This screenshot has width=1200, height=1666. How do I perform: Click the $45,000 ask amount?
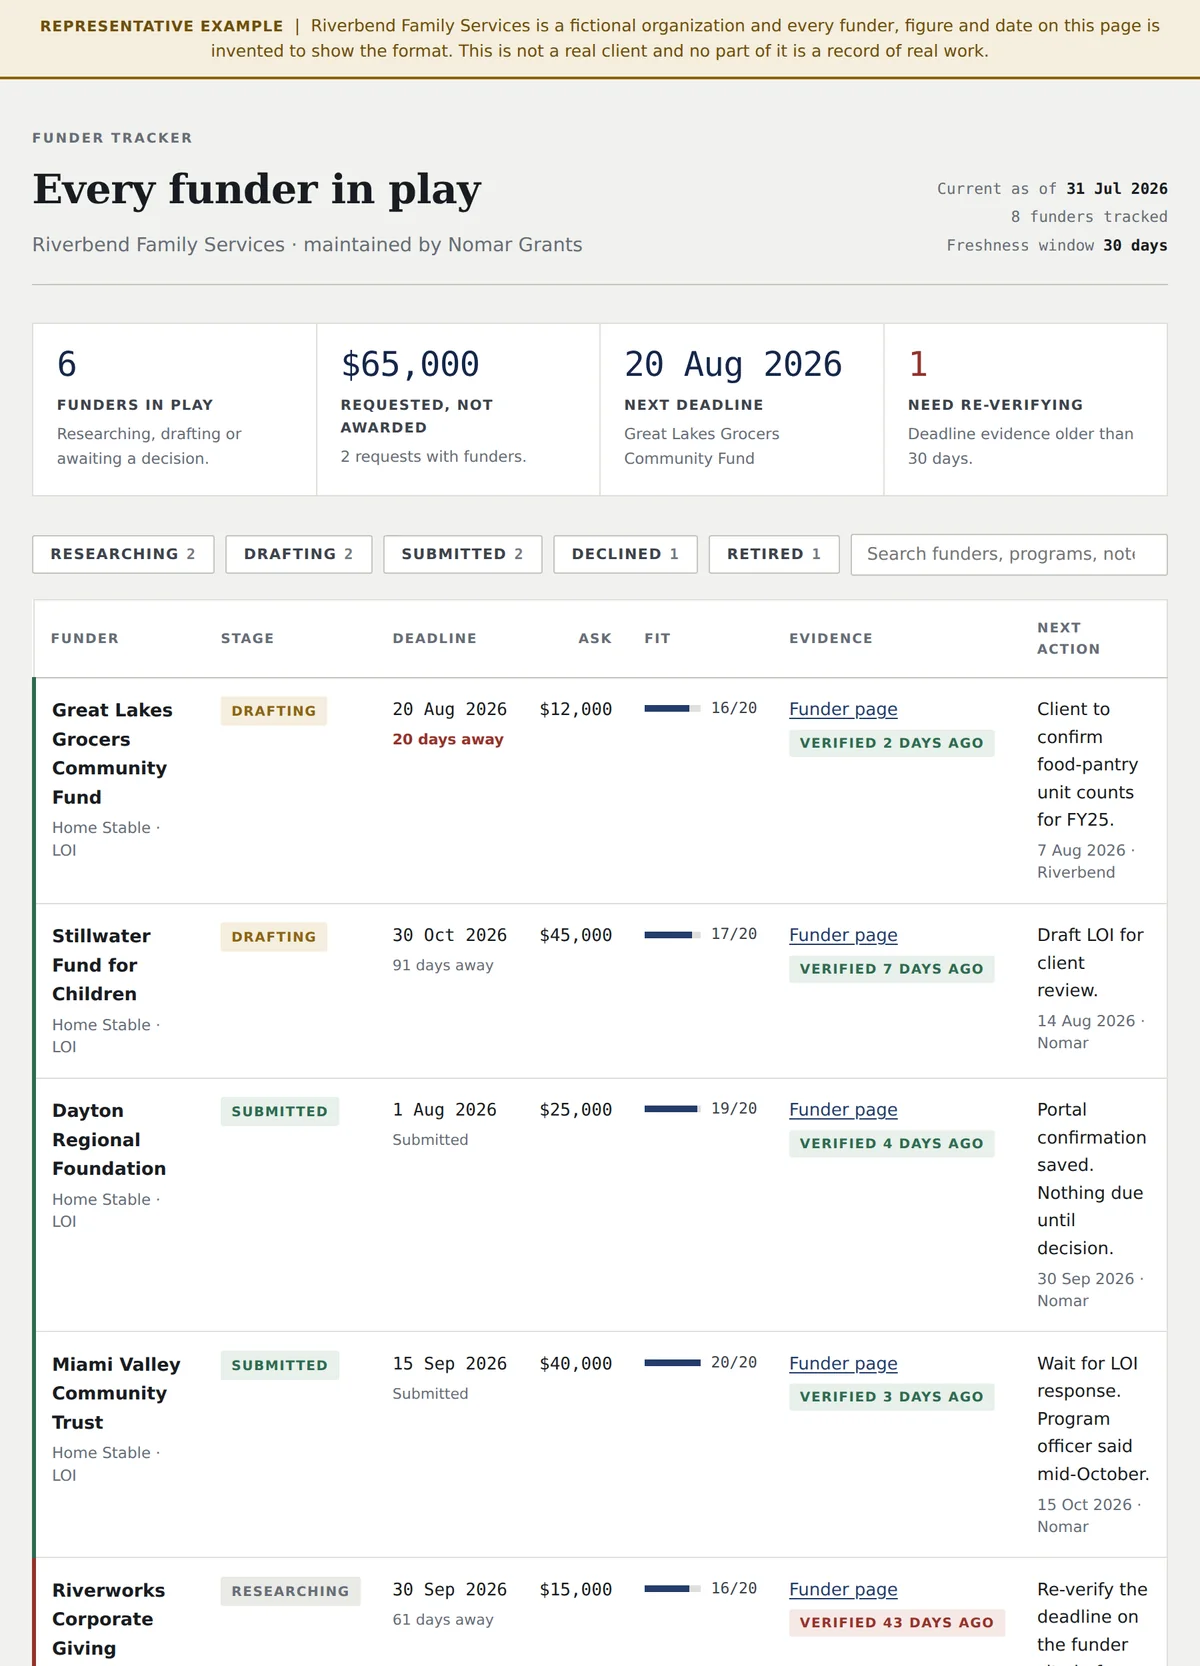click(576, 935)
